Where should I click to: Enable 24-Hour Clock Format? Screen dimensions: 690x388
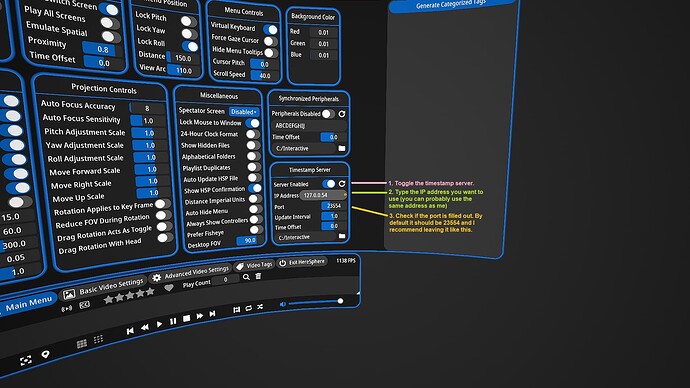coord(253,134)
